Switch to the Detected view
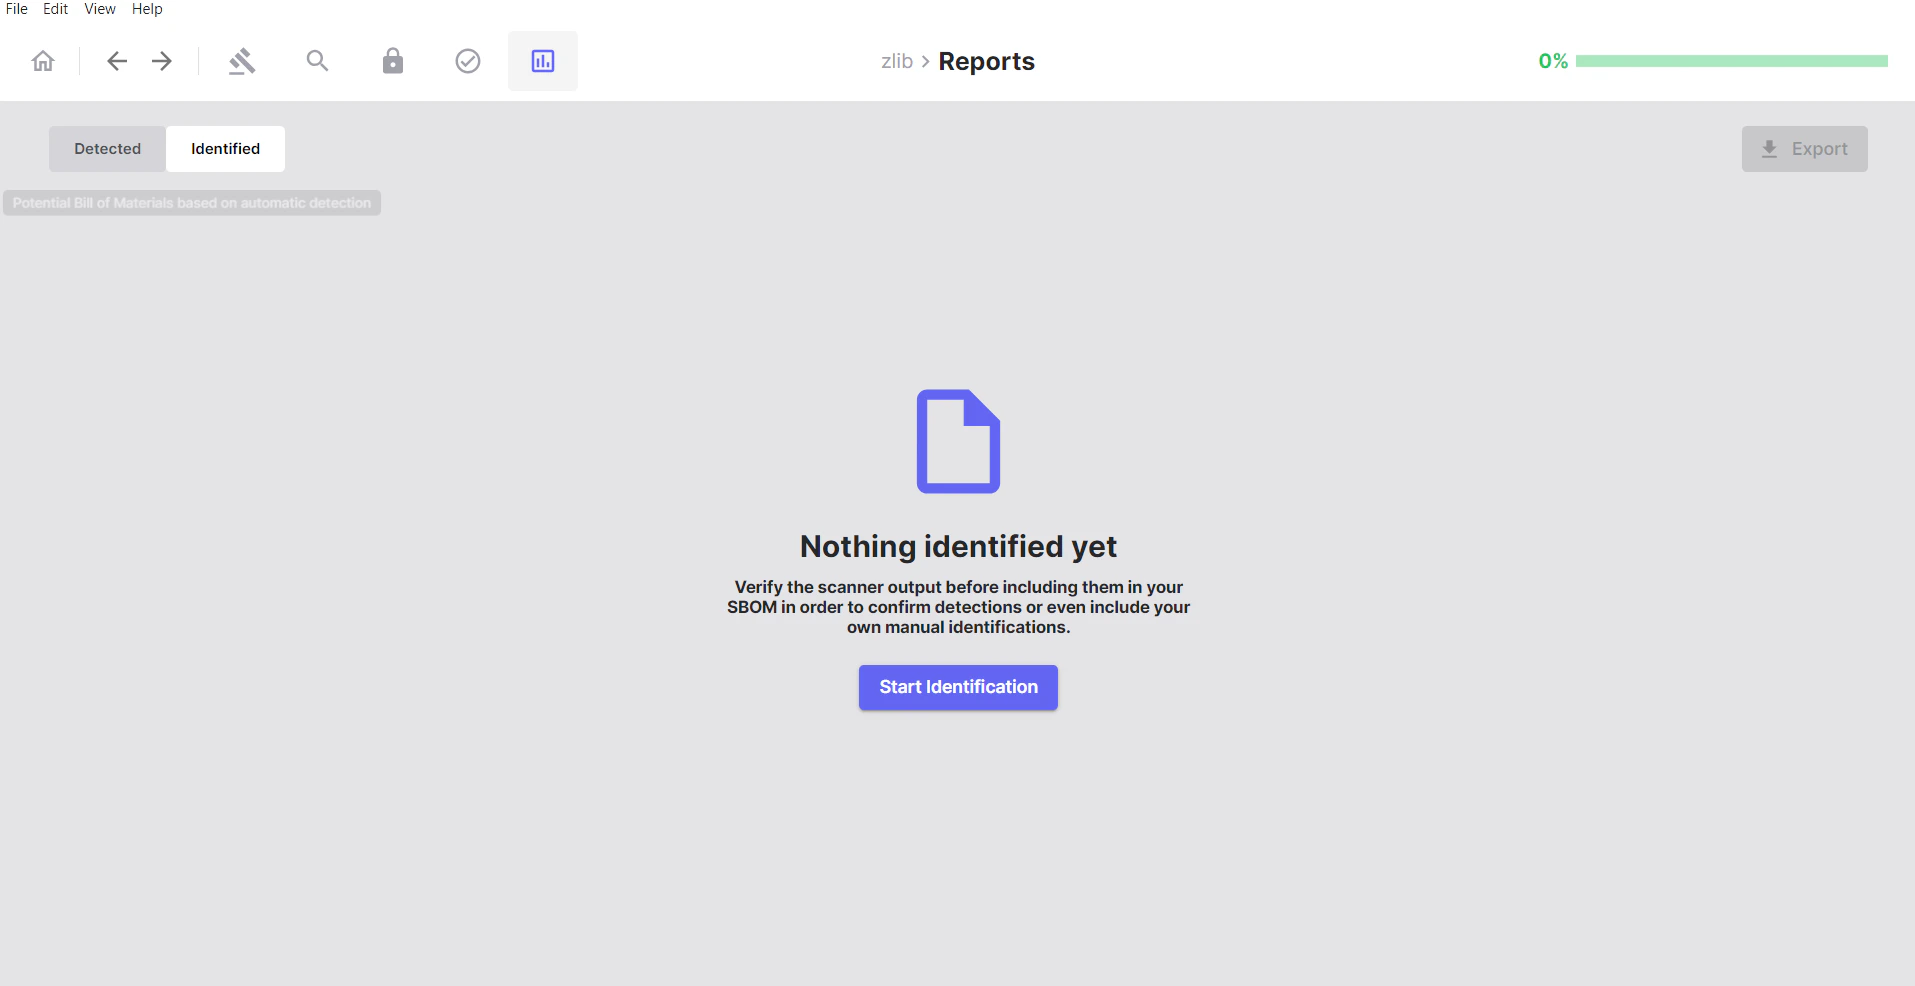Image resolution: width=1915 pixels, height=986 pixels. pyautogui.click(x=107, y=148)
